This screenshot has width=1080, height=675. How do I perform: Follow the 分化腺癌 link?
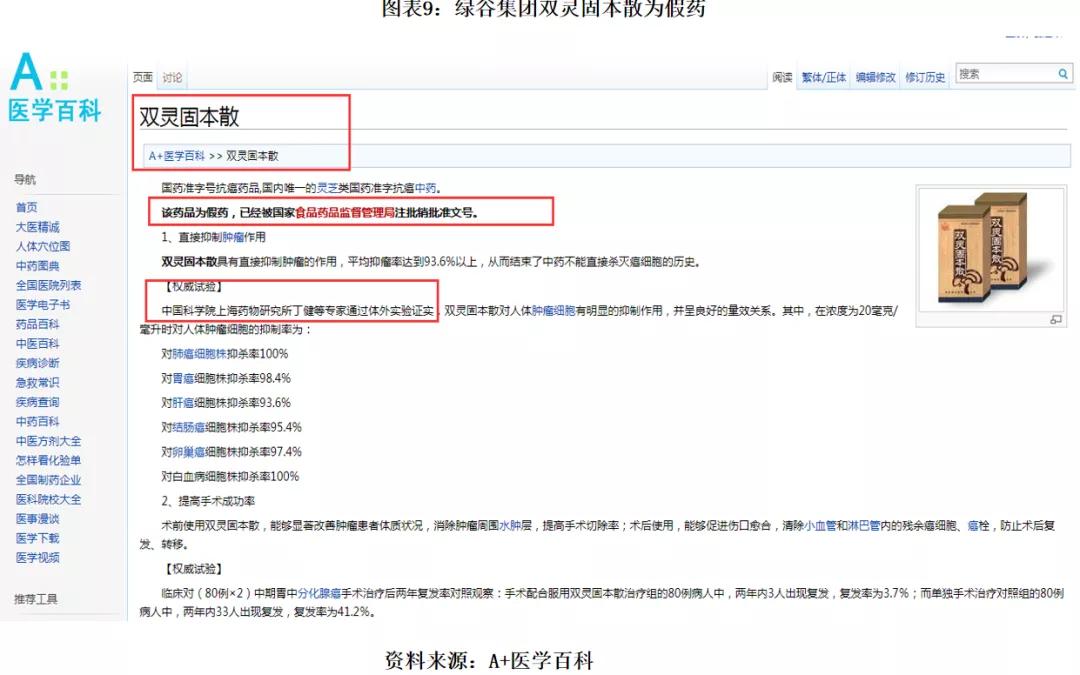(x=319, y=593)
